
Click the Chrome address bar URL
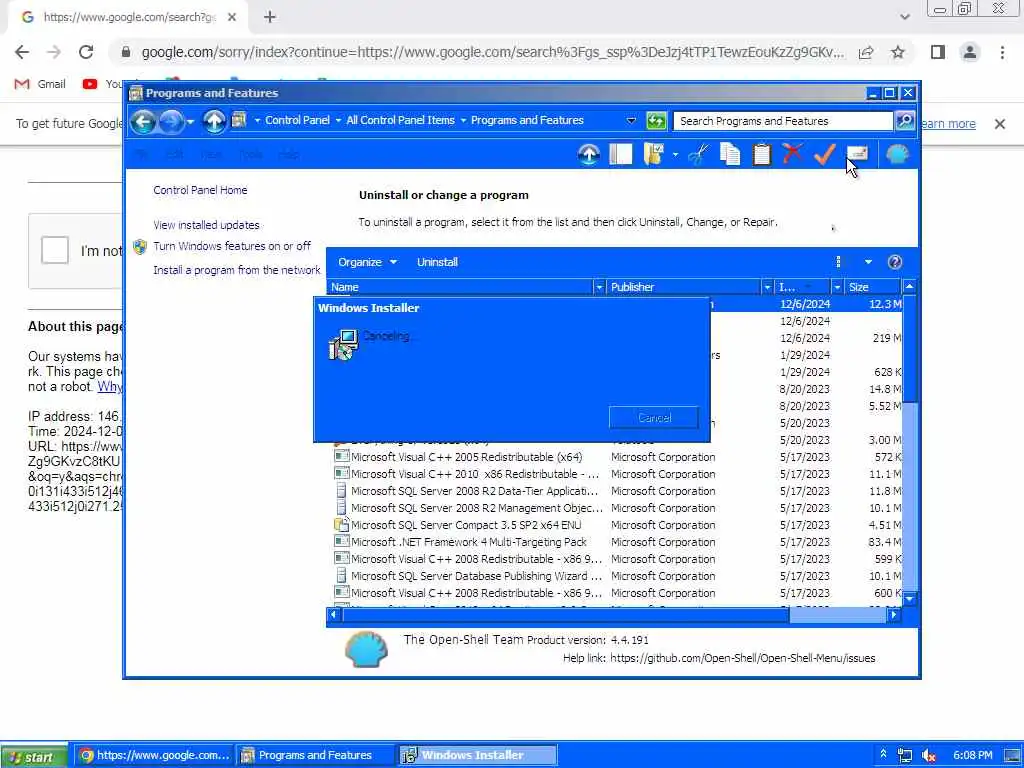(x=492, y=52)
